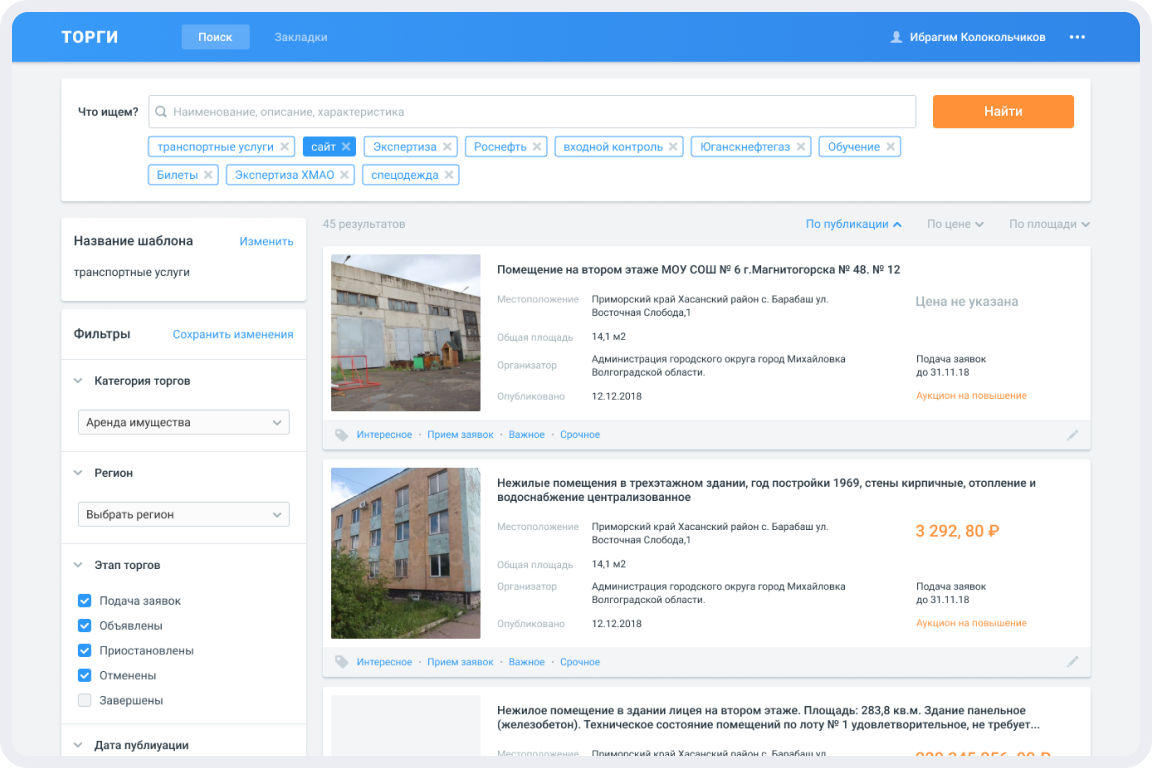Sort results by 'По цене'
Screen dimensions: 1152x768
point(954,224)
